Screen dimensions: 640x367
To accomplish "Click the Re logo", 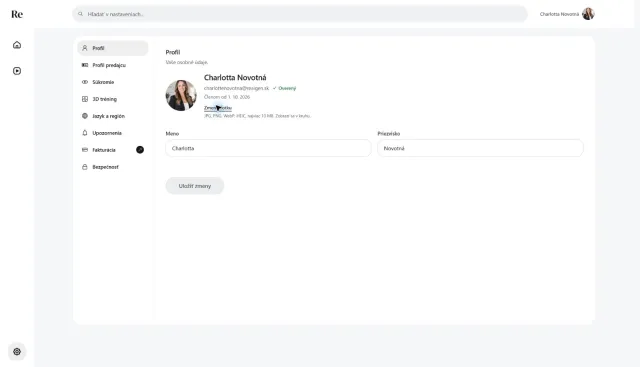I will tap(17, 14).
